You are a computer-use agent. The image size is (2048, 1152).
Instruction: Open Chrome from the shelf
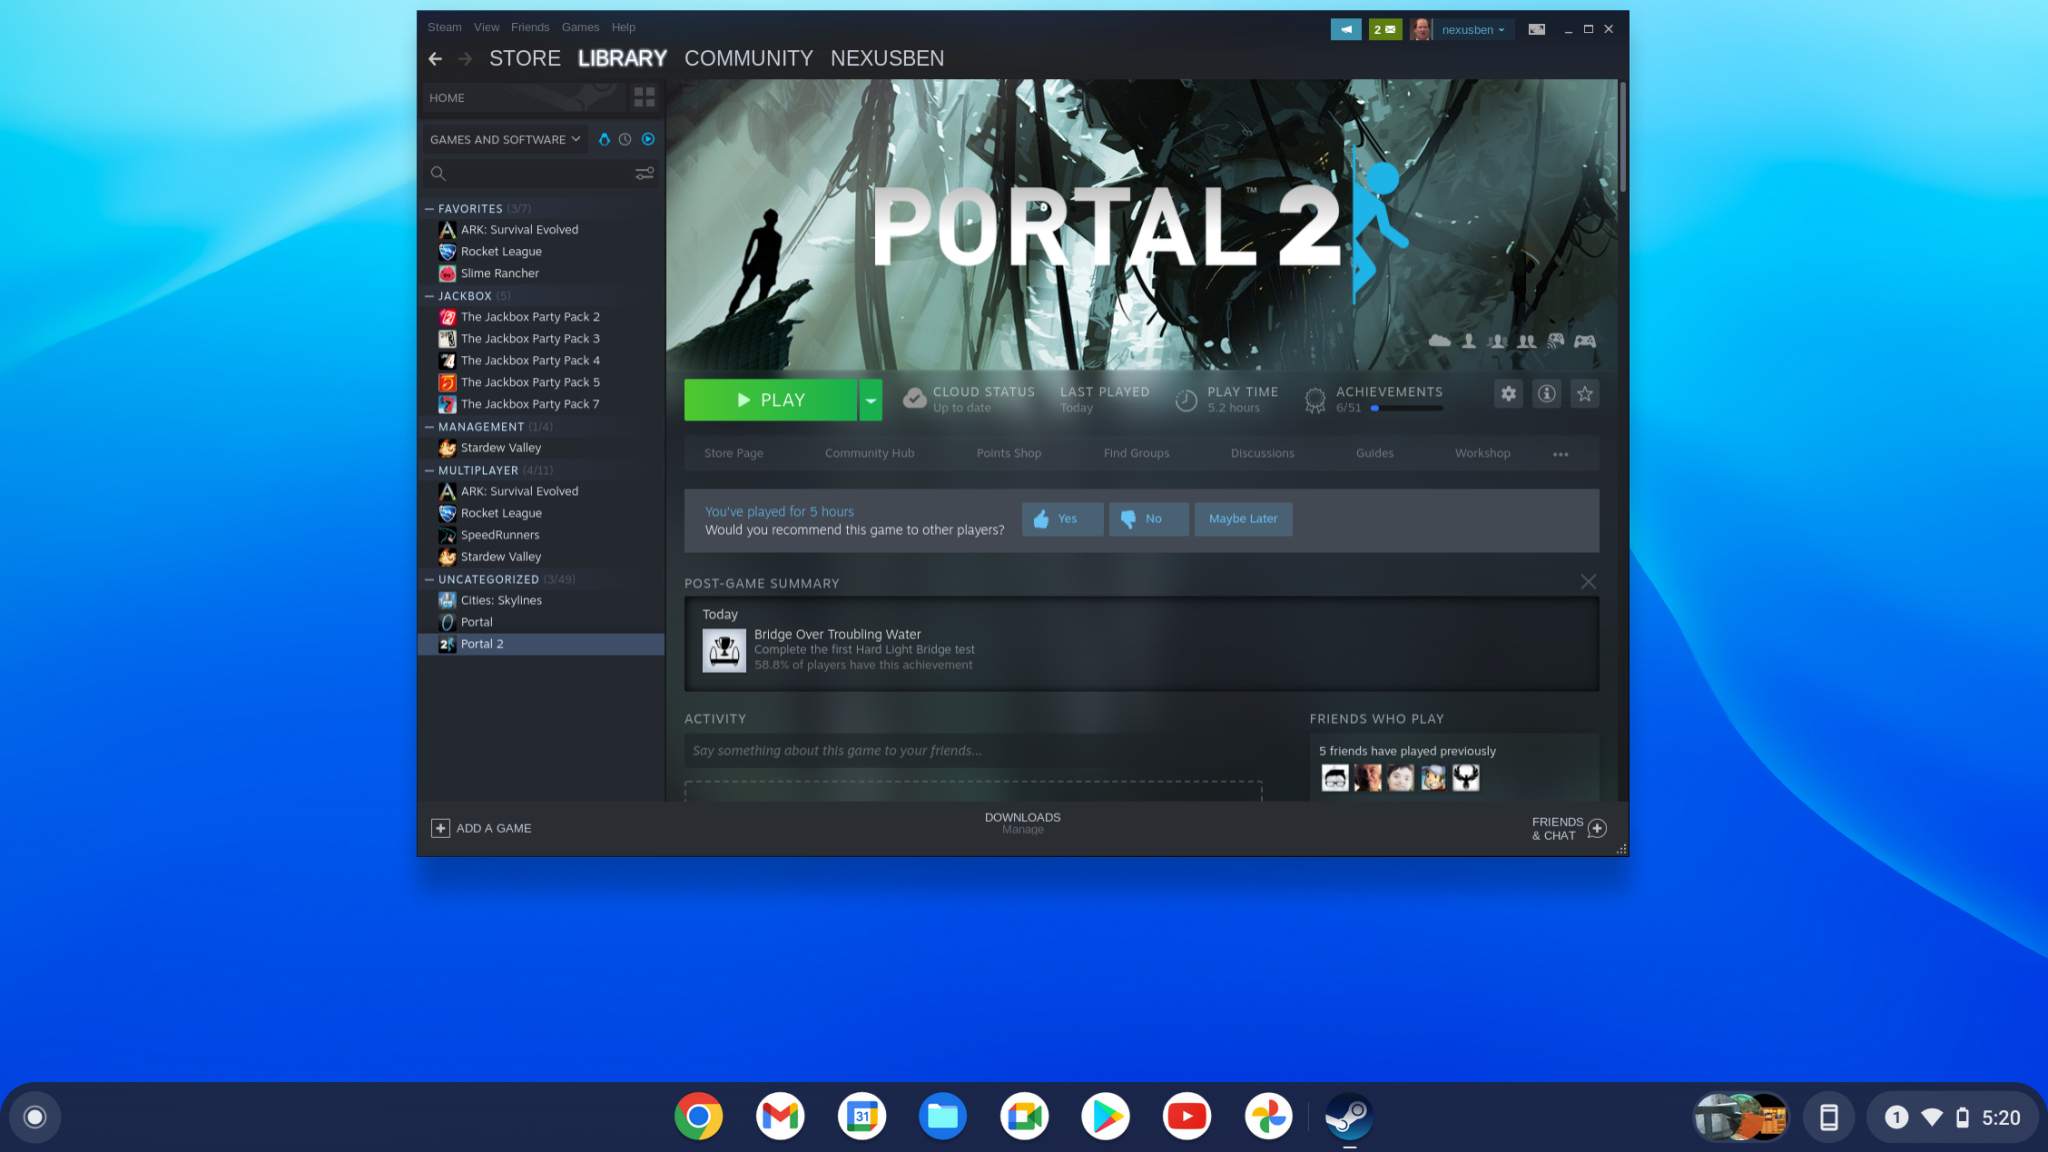[x=699, y=1117]
